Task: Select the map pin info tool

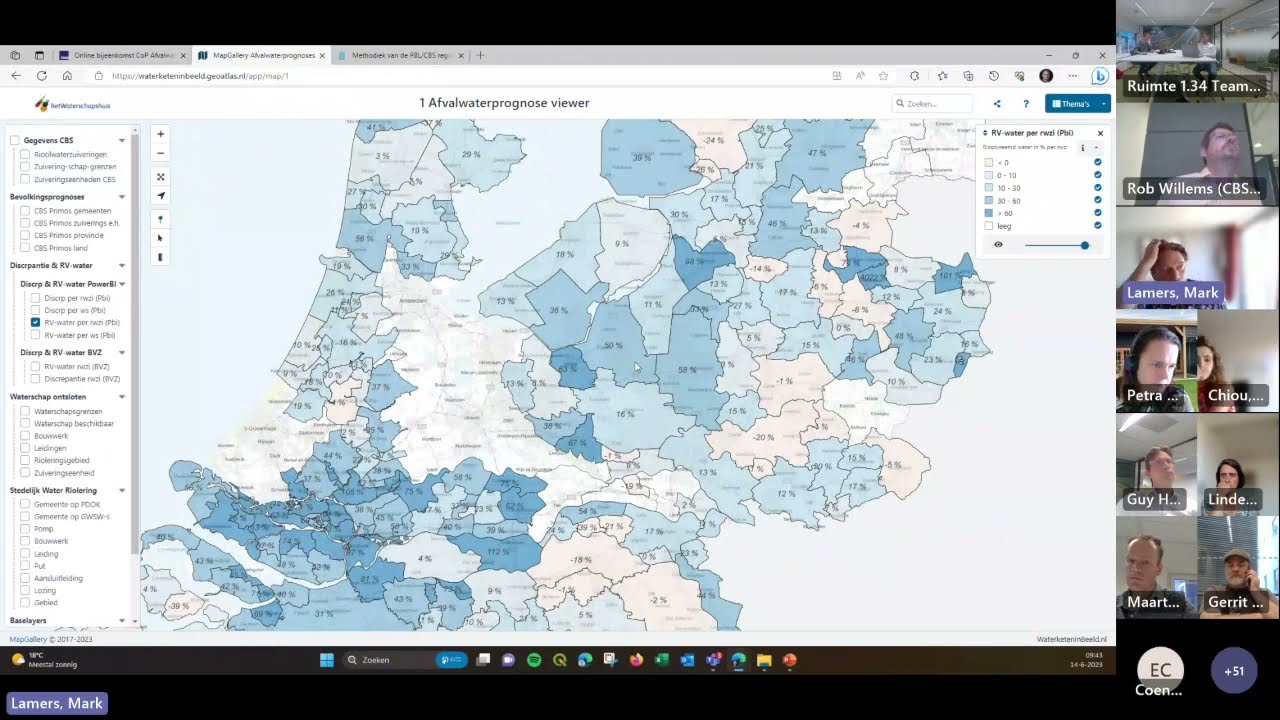Action: (160, 219)
